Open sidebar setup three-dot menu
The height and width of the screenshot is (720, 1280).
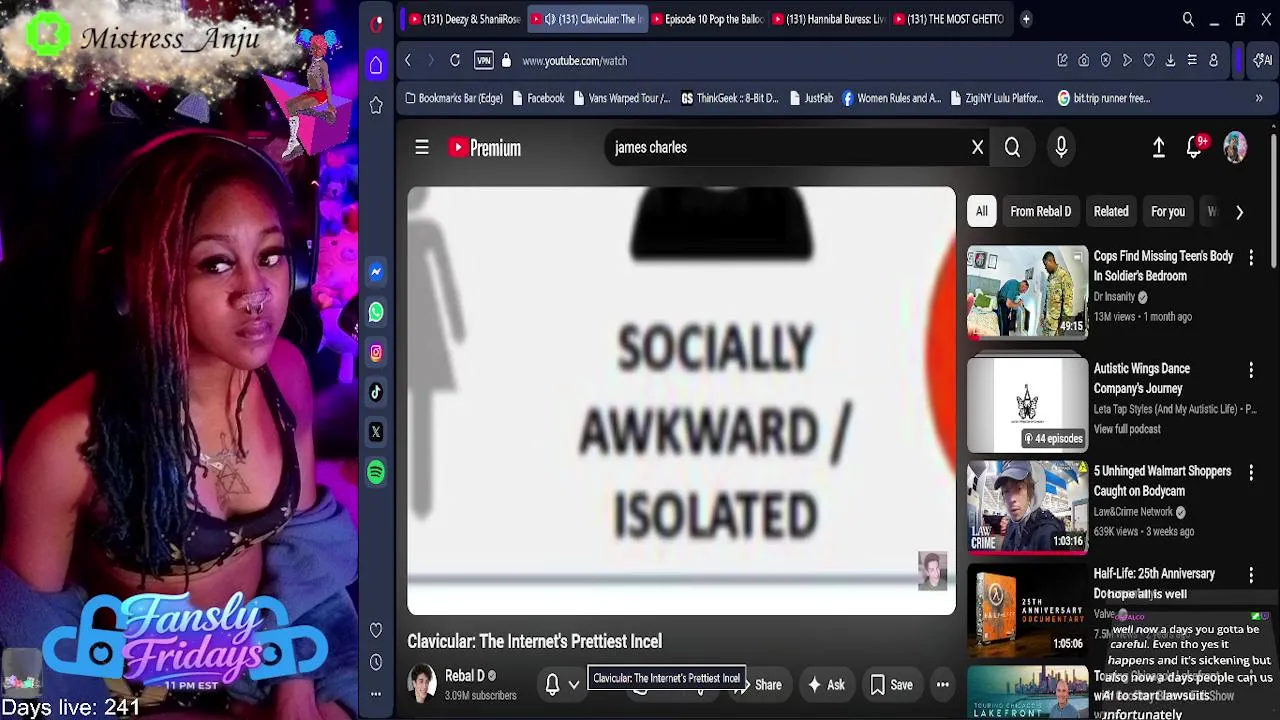click(376, 694)
